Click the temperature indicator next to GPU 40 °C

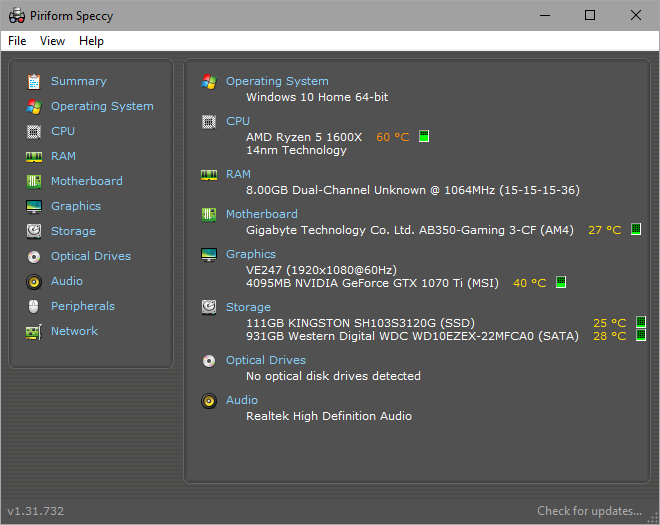pos(561,282)
